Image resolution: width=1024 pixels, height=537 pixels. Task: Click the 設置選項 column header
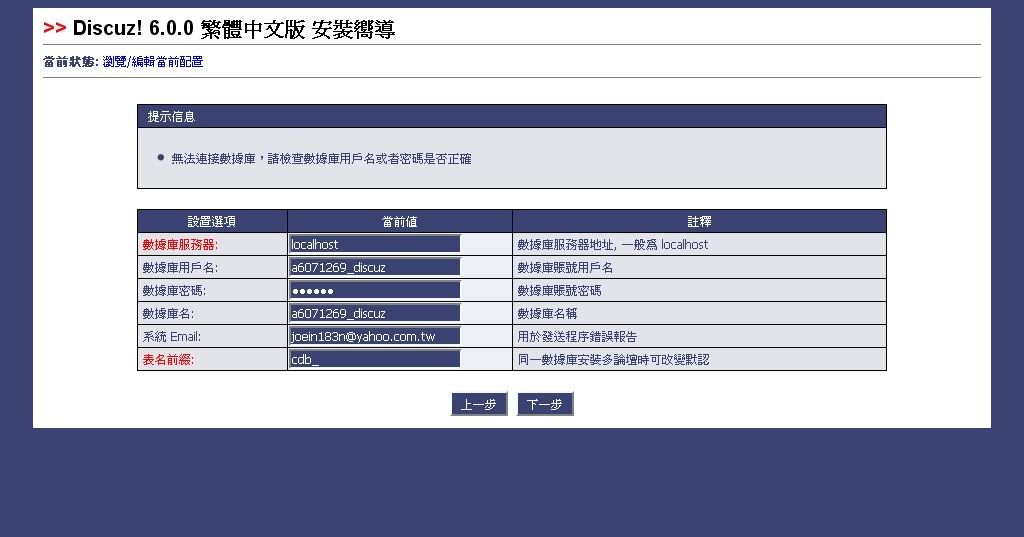point(212,221)
